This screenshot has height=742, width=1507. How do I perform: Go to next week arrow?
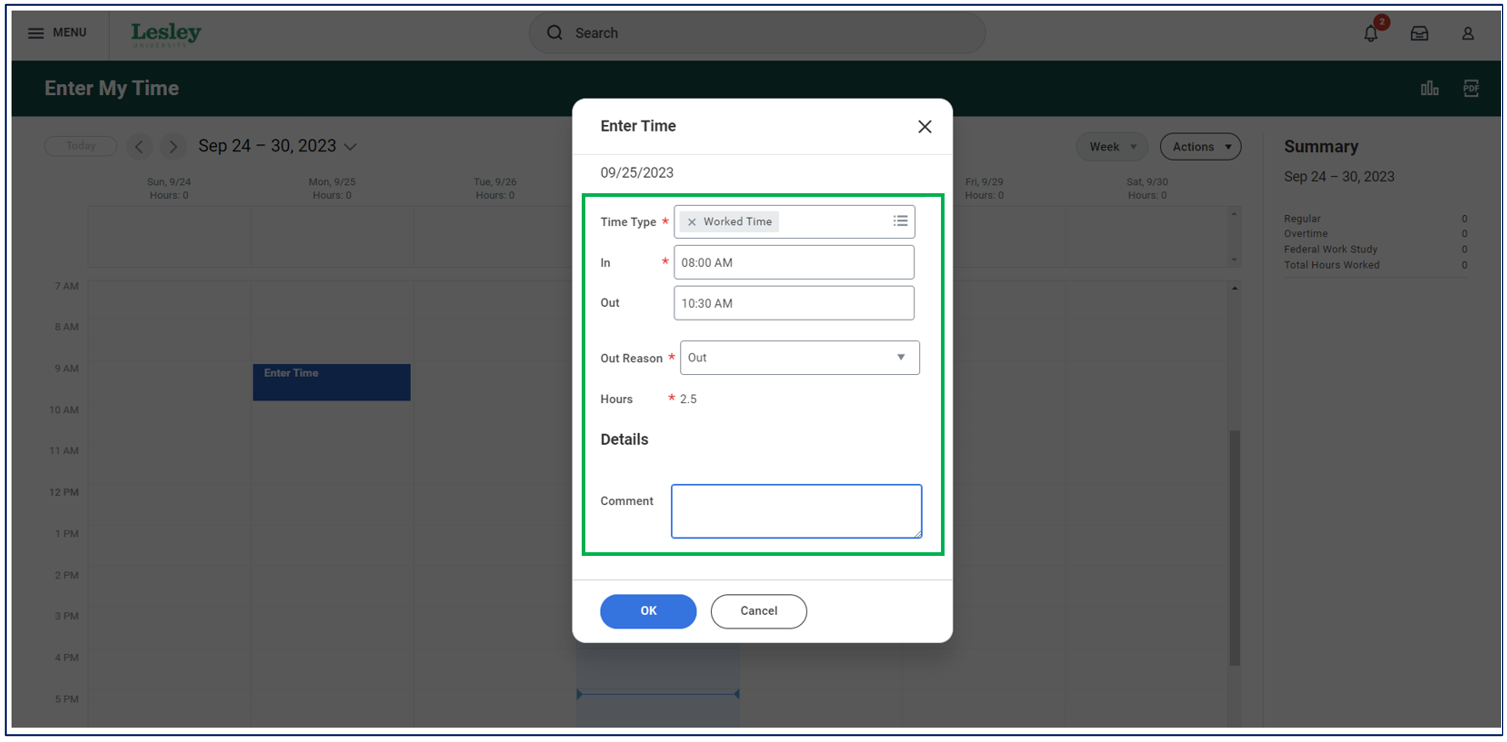(x=173, y=147)
